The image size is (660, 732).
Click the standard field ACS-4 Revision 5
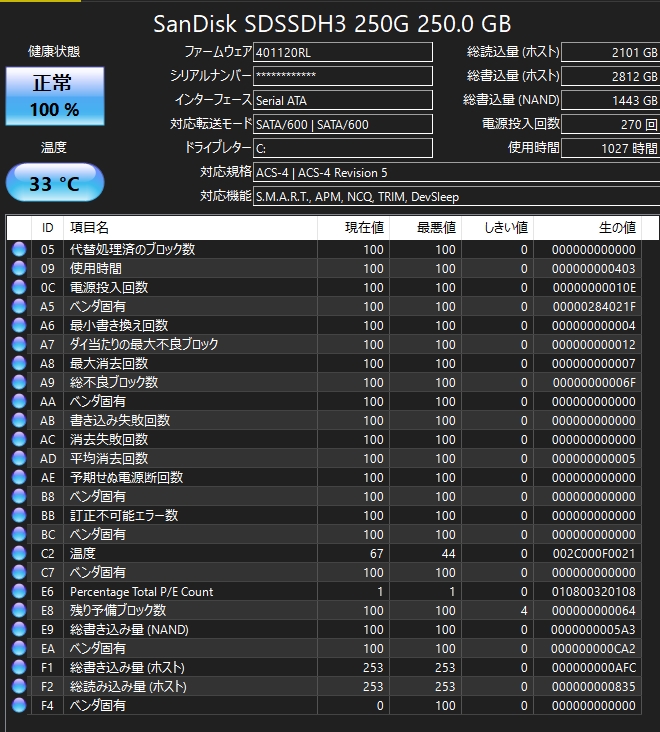click(x=456, y=172)
